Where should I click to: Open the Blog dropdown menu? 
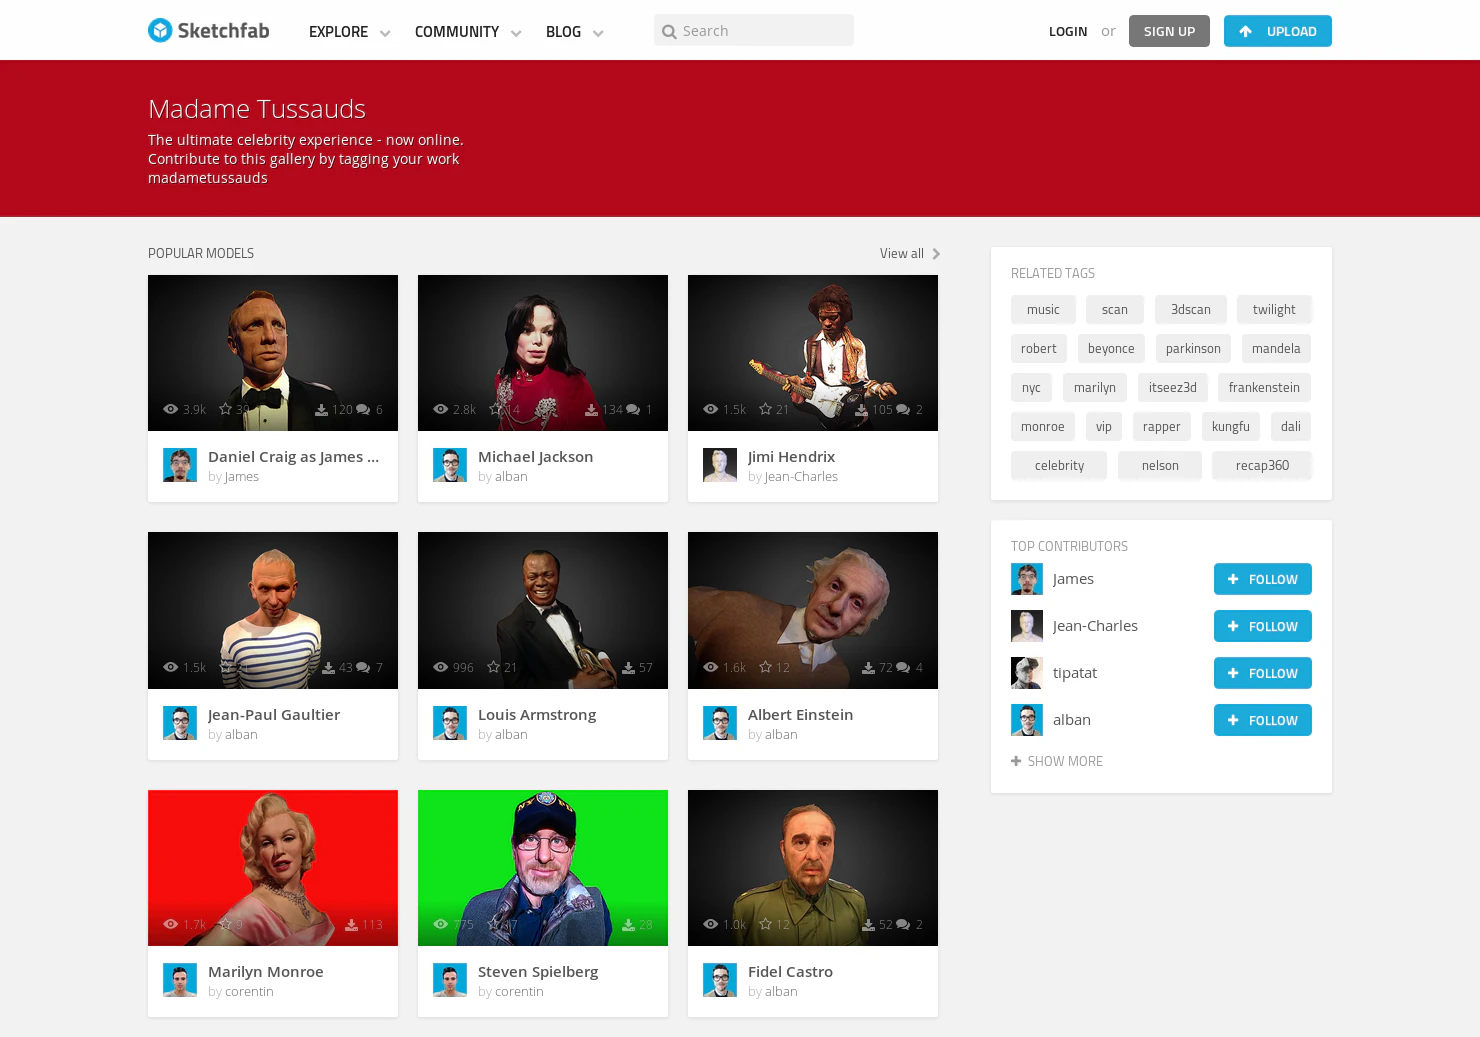[x=574, y=32]
